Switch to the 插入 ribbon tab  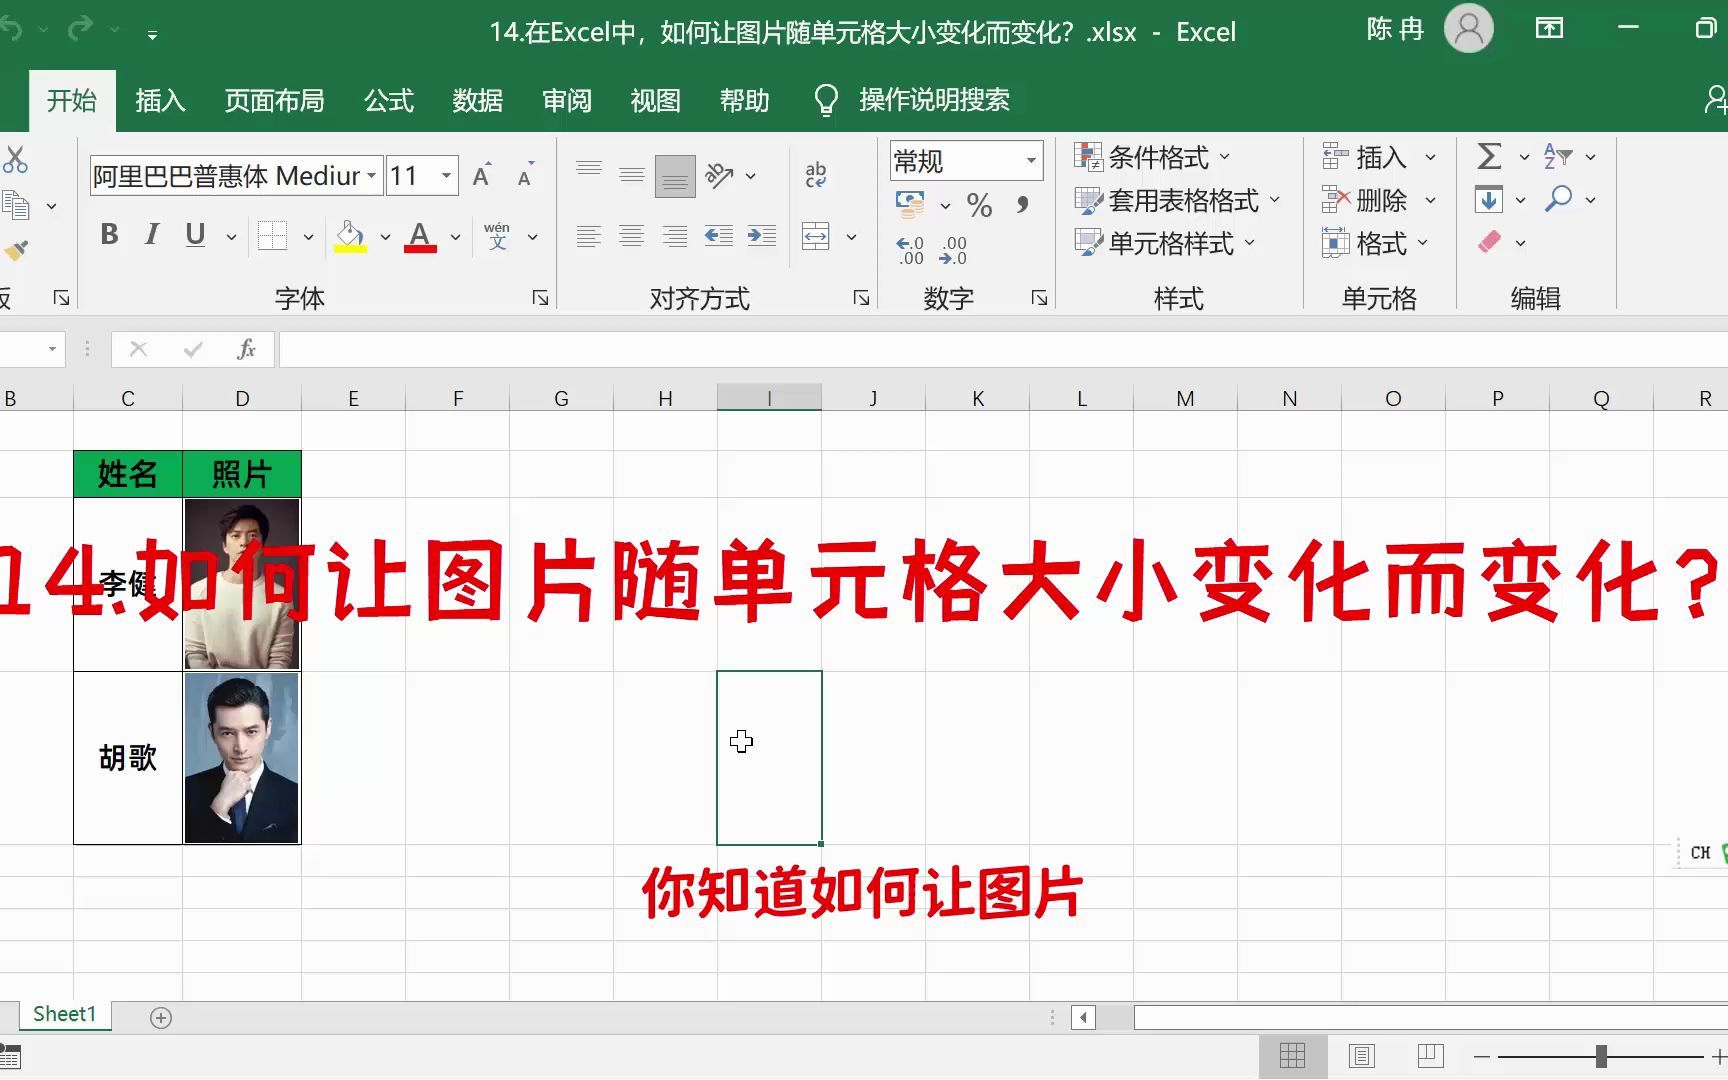(160, 100)
